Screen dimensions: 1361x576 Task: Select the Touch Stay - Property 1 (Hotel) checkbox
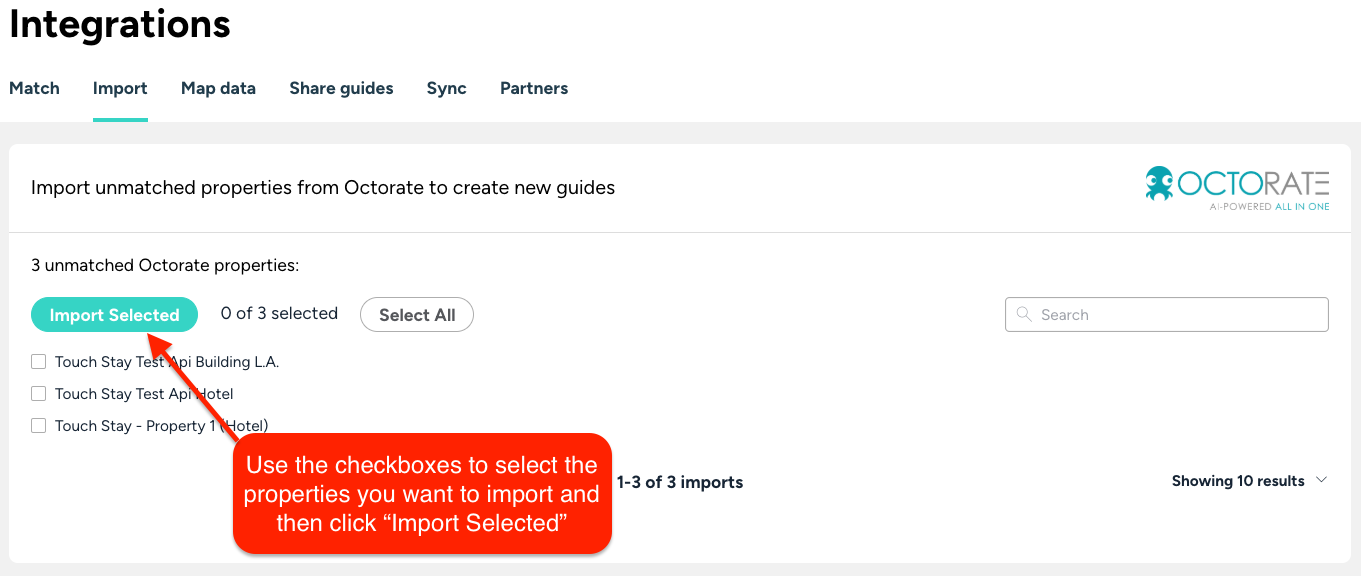(39, 426)
